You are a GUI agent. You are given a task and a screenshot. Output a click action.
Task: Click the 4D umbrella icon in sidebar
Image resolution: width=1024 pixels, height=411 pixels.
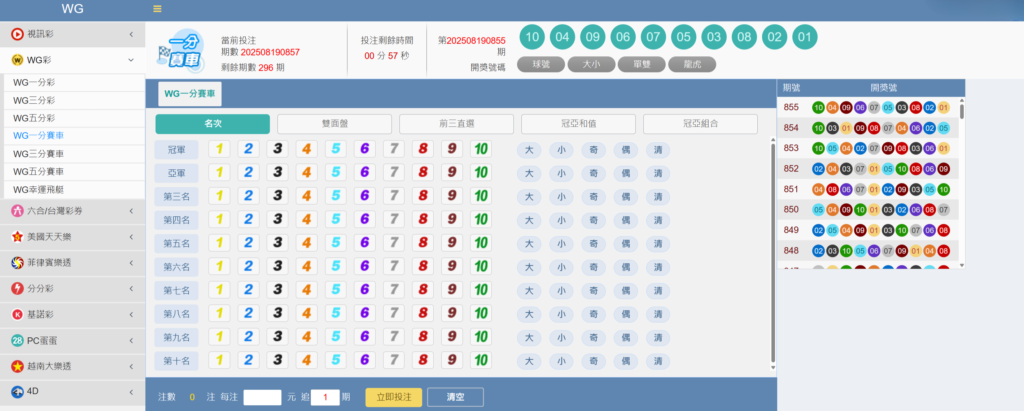pos(17,392)
